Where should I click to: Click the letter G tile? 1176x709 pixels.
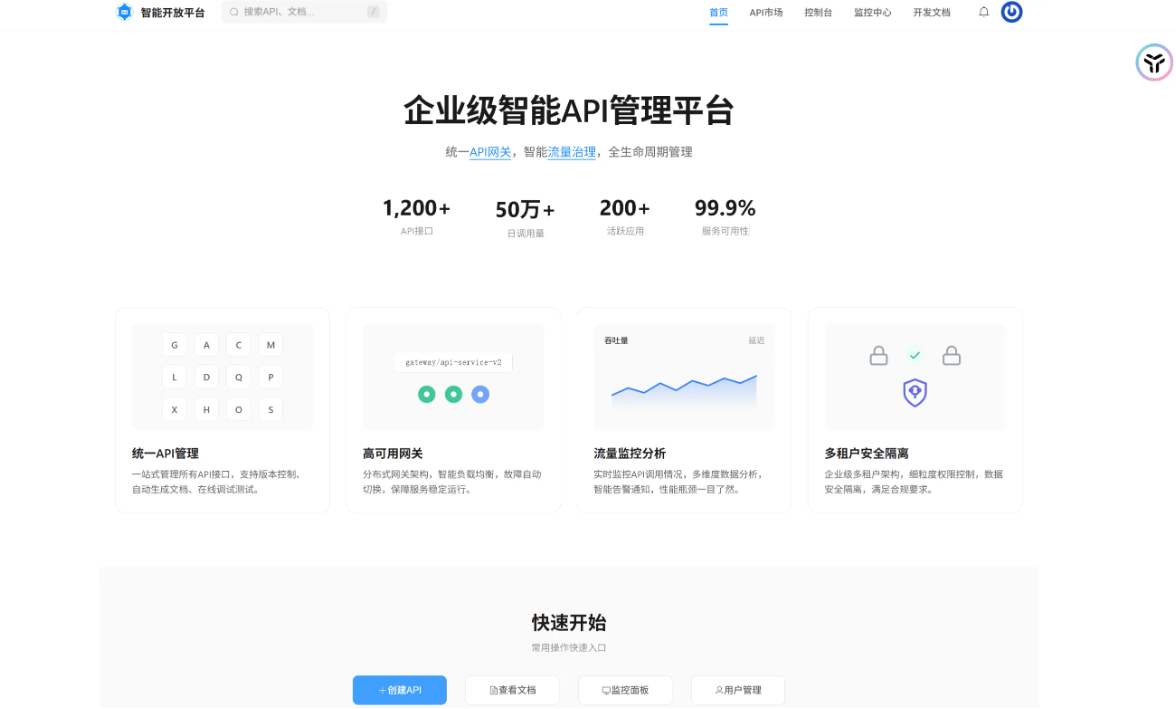point(175,345)
